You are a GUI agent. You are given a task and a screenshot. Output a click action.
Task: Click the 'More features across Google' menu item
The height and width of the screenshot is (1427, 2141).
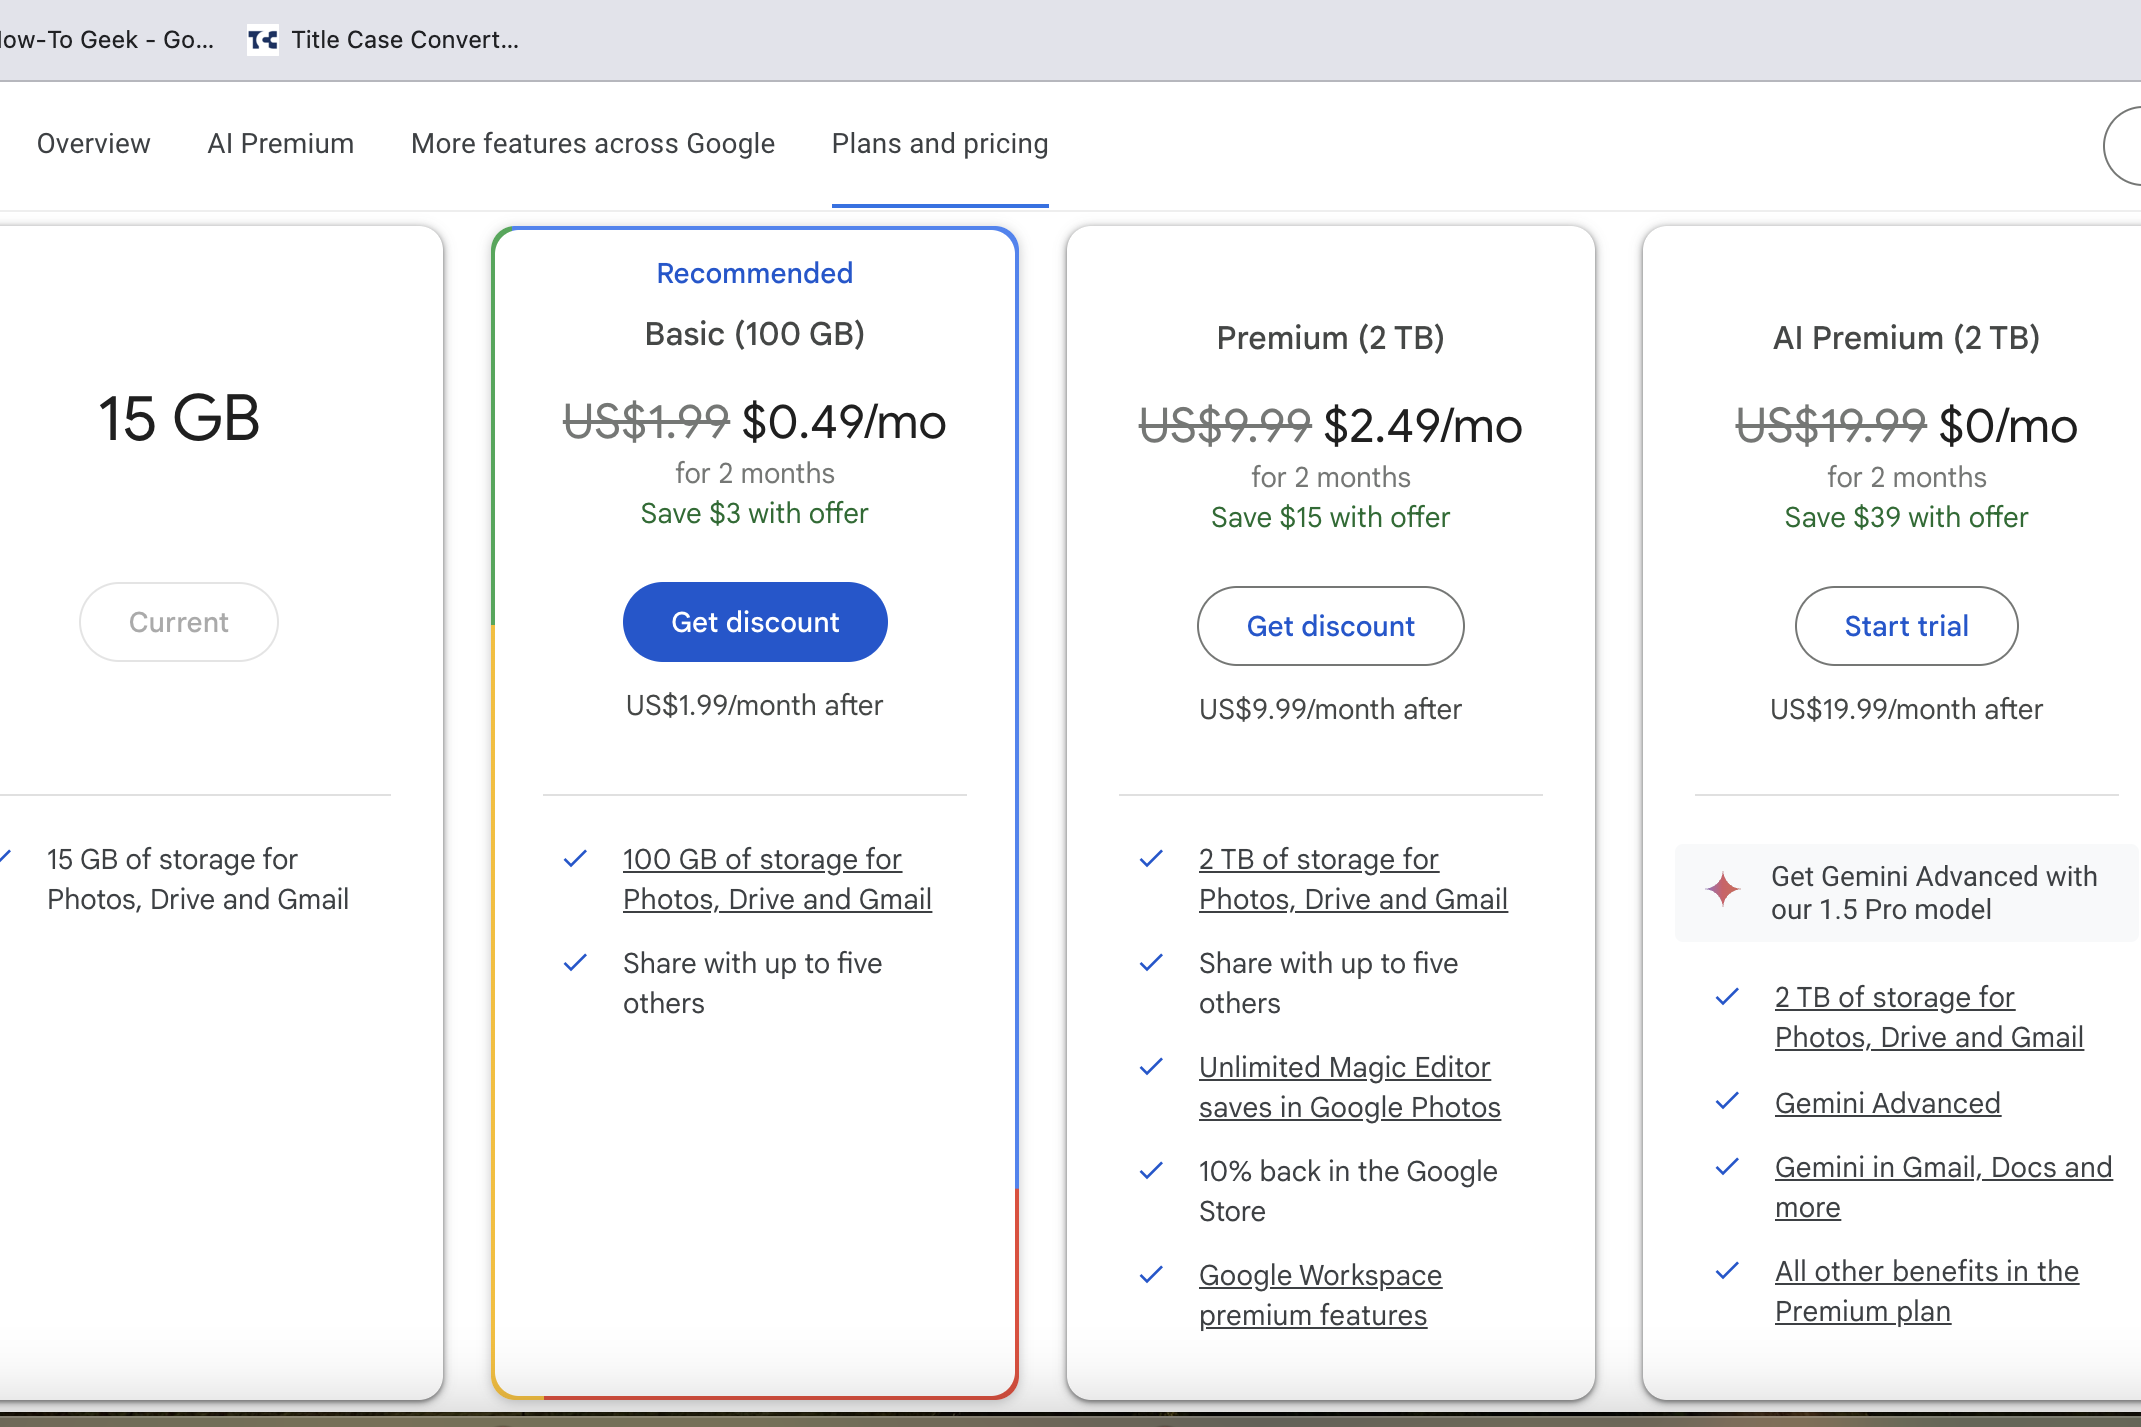pyautogui.click(x=594, y=143)
